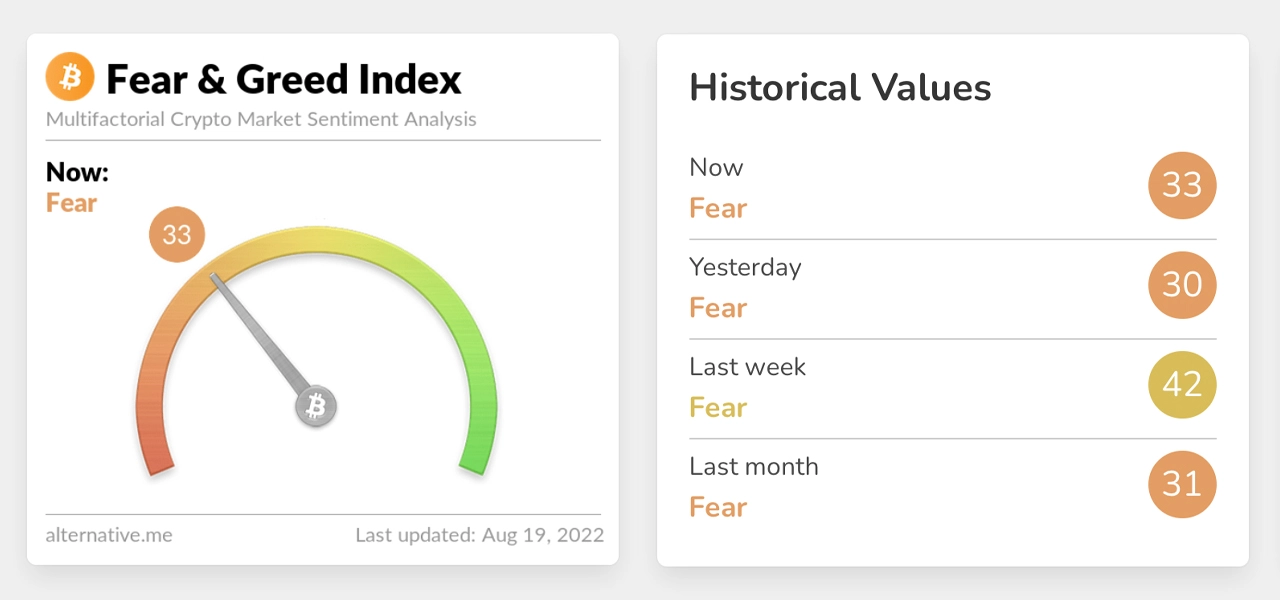Click the orange Bitcoin logo icon
This screenshot has height=600, width=1280.
click(70, 78)
